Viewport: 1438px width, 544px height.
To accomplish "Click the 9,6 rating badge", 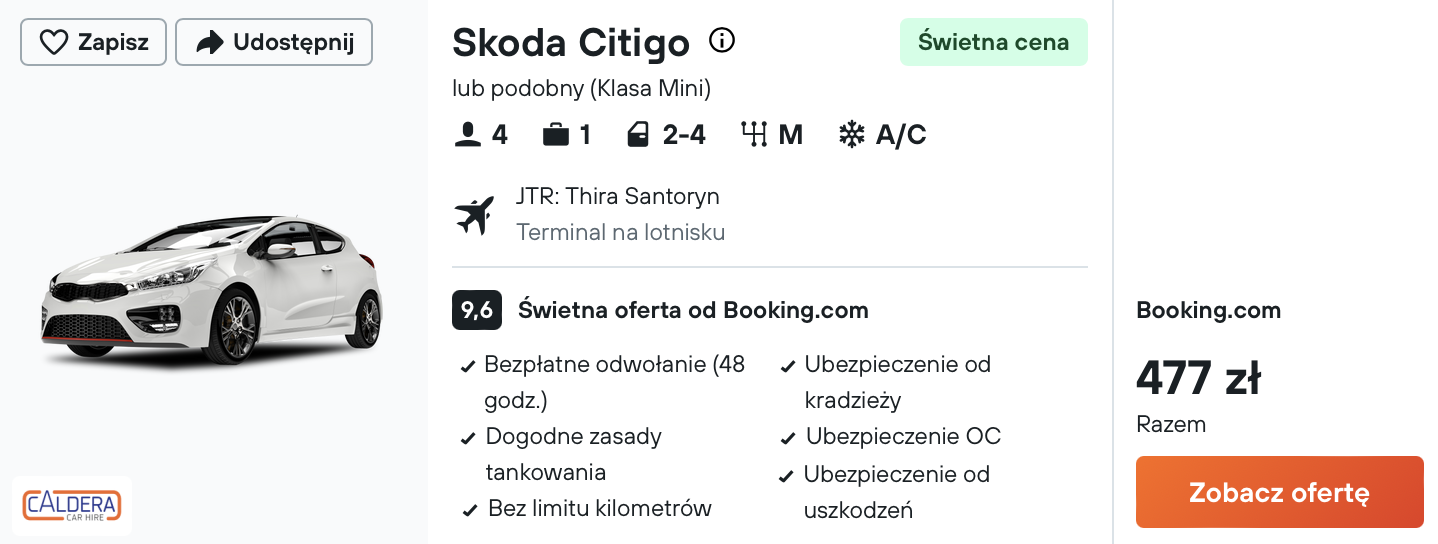I will pos(476,310).
